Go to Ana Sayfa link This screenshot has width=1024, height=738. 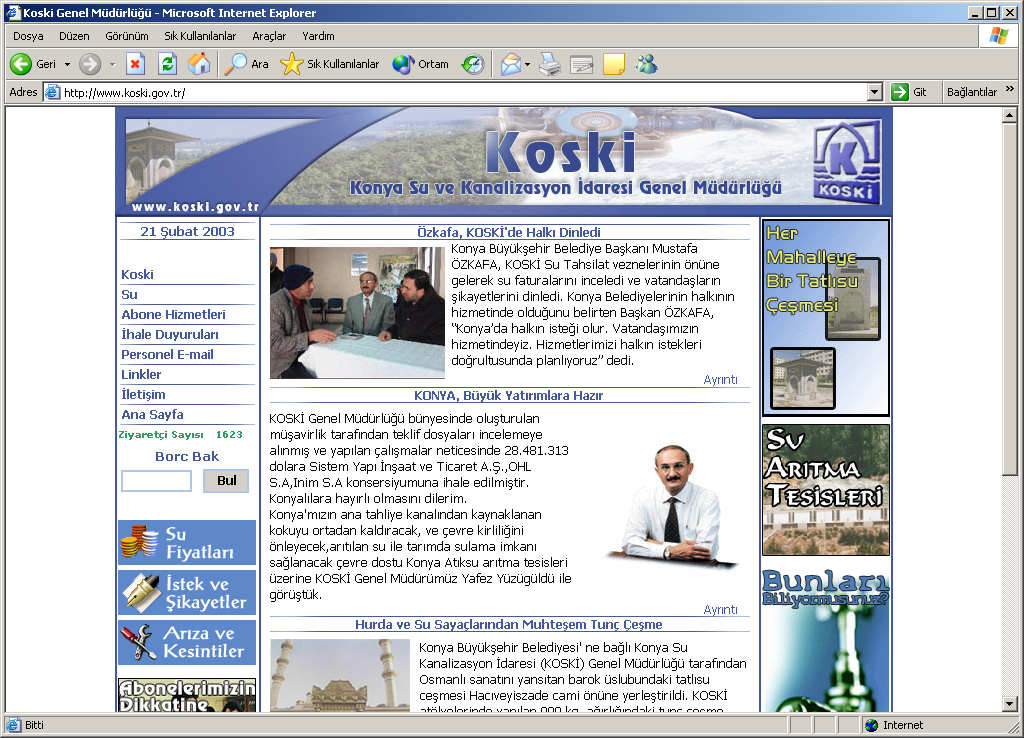(x=152, y=415)
